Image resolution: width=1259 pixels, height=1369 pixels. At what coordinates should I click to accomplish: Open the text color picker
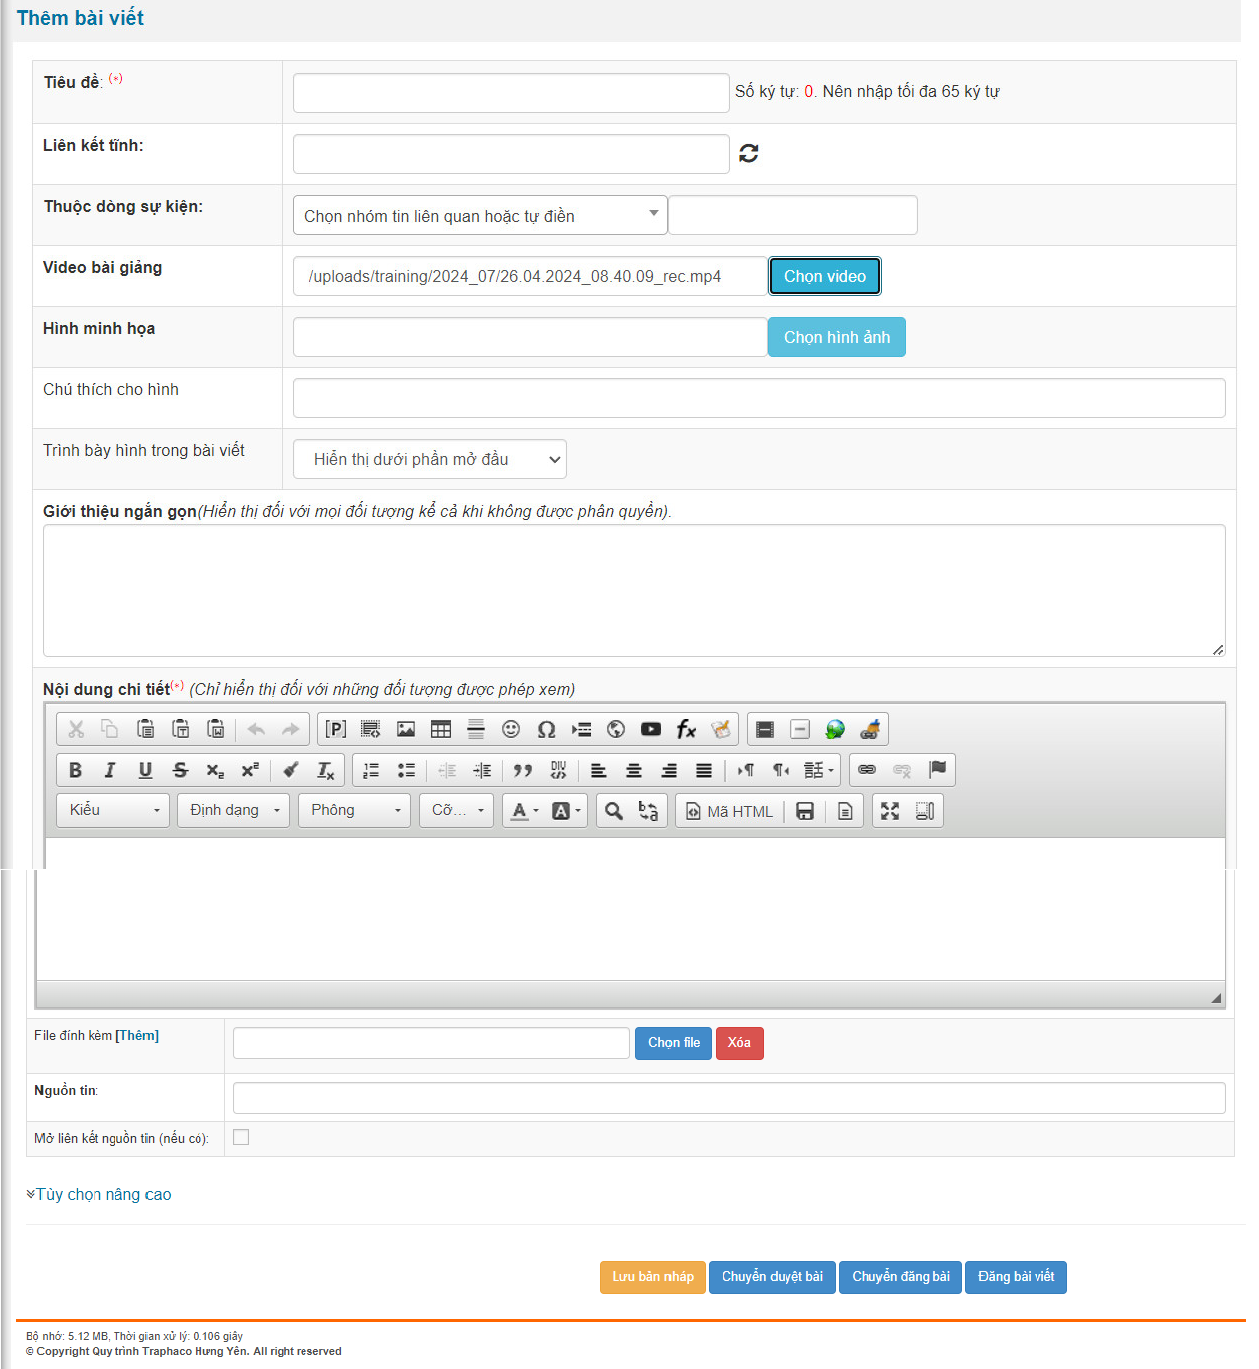tap(524, 811)
